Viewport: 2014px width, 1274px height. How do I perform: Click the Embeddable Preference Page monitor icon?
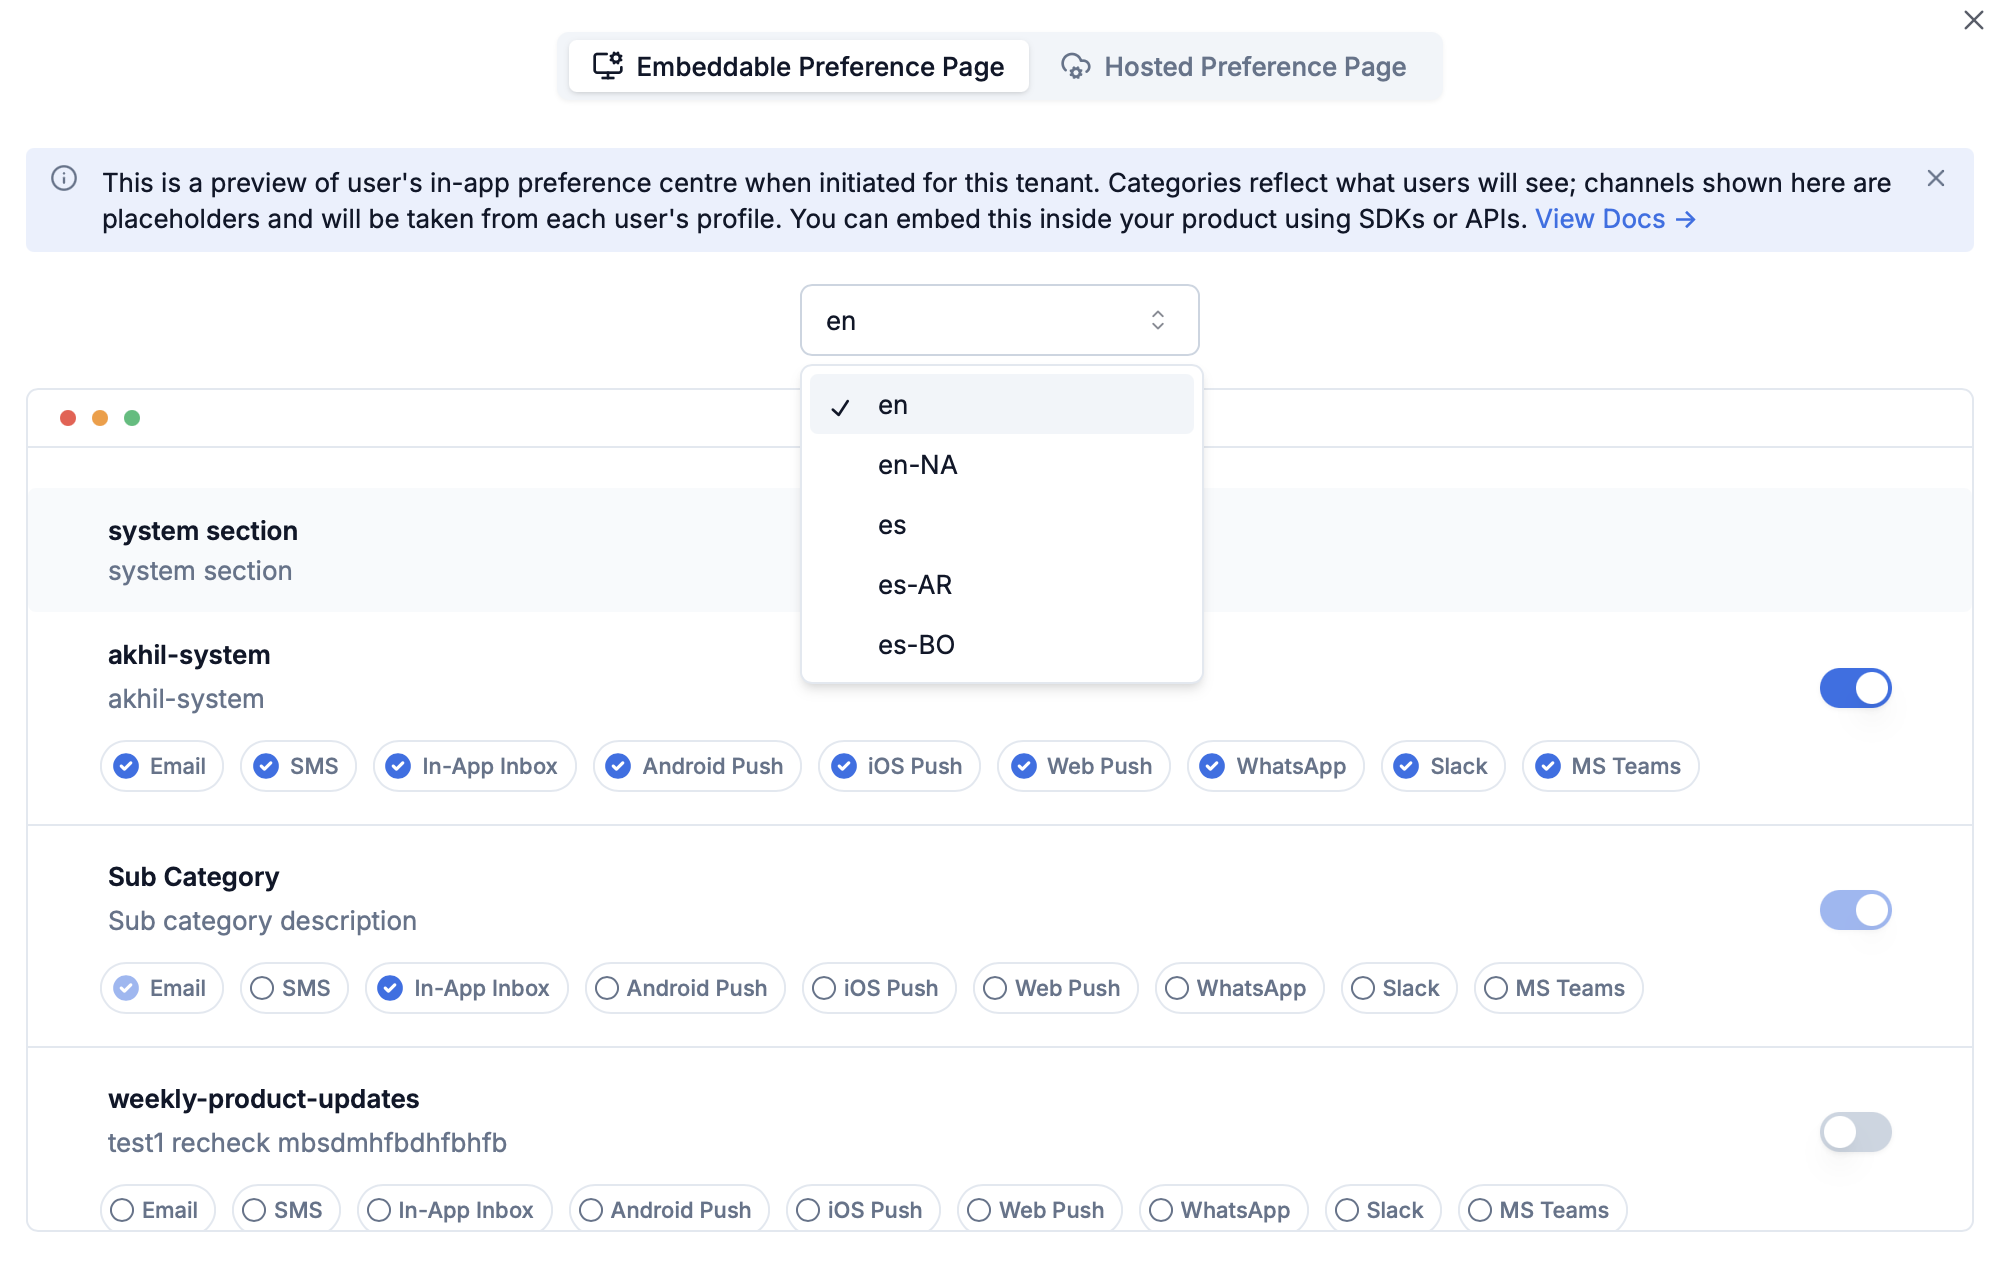(607, 66)
